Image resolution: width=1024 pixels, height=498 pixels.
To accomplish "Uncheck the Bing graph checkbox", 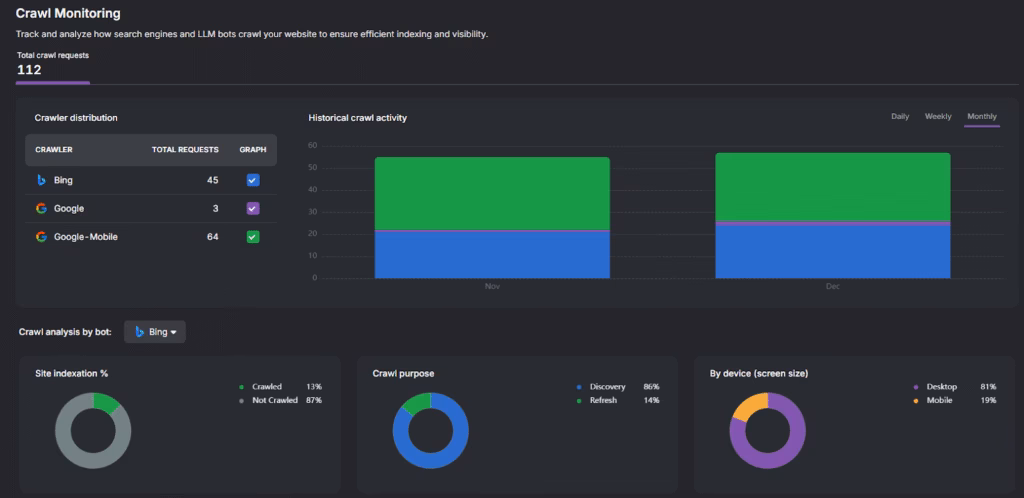I will (x=253, y=180).
